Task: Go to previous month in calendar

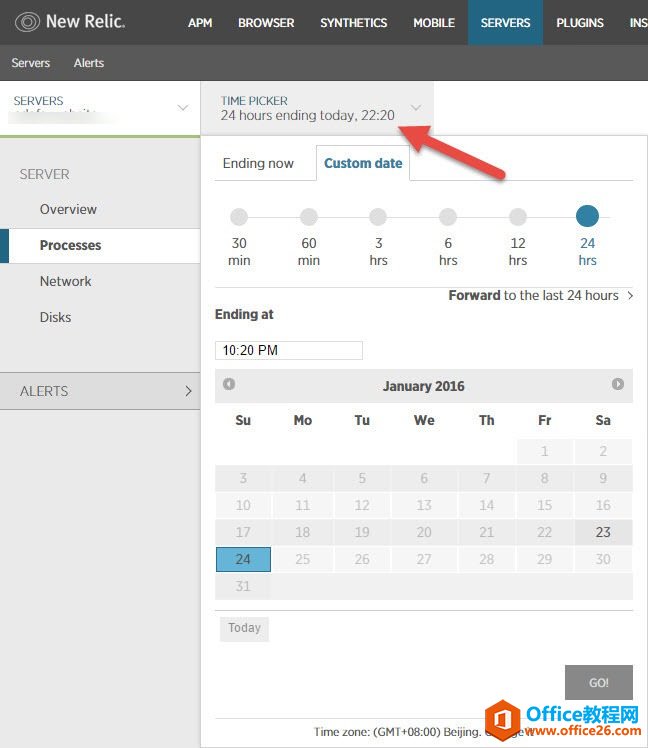Action: point(229,384)
